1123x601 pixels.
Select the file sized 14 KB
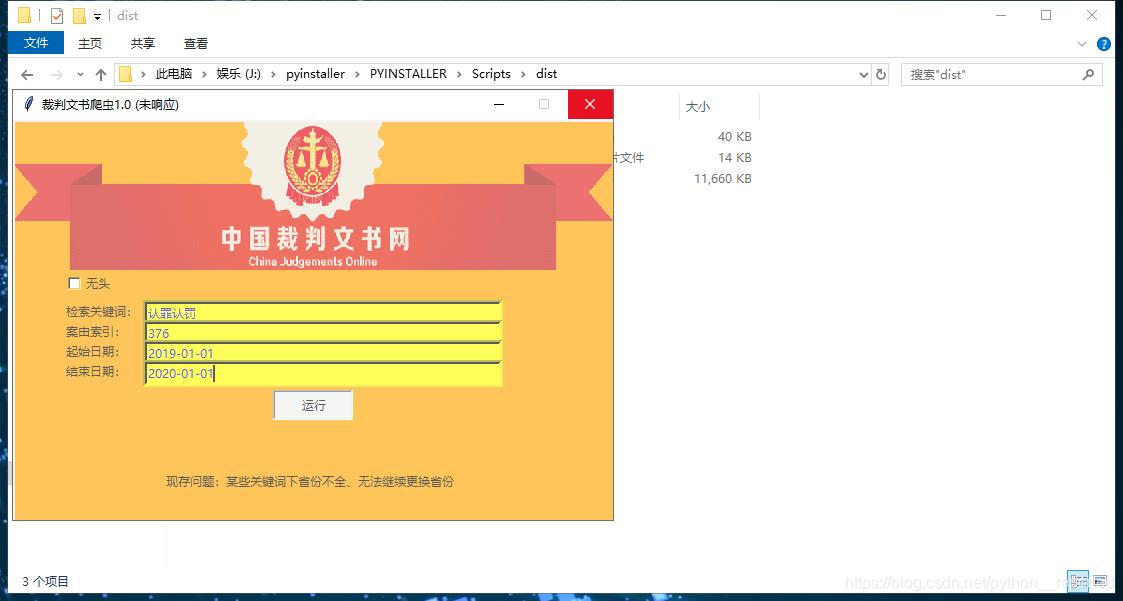(x=734, y=158)
